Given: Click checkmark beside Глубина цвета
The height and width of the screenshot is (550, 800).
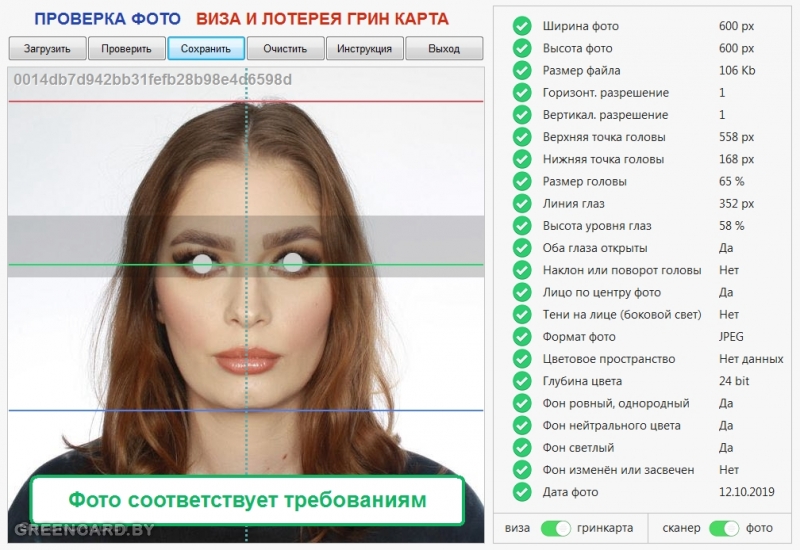Looking at the screenshot, I should tap(522, 381).
